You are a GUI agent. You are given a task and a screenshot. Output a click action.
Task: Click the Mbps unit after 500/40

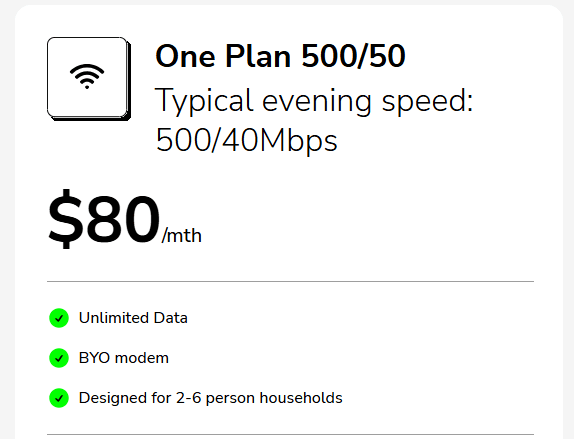coord(298,141)
